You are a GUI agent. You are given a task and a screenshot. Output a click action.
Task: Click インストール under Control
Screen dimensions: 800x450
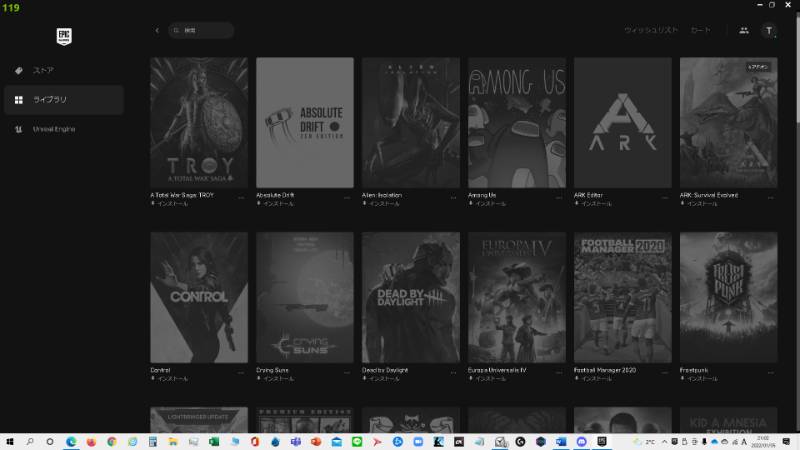(169, 379)
